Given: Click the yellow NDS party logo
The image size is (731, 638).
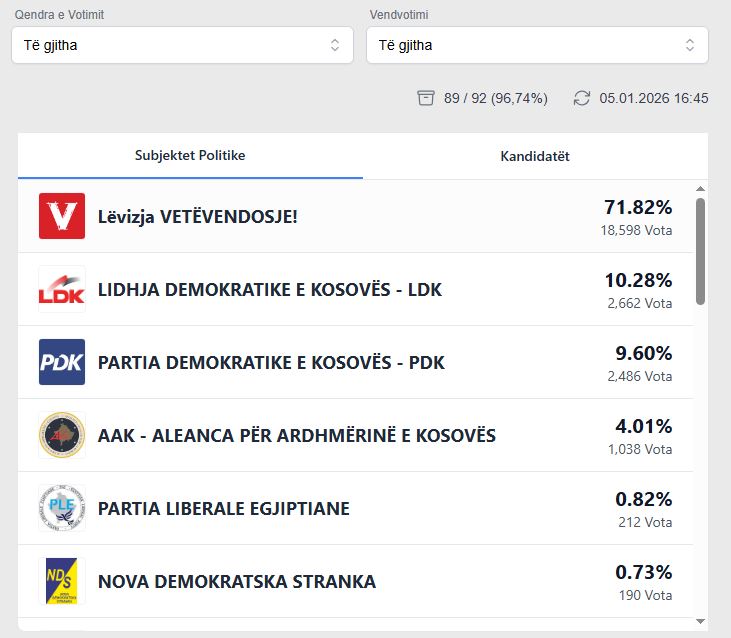Looking at the screenshot, I should tap(62, 581).
